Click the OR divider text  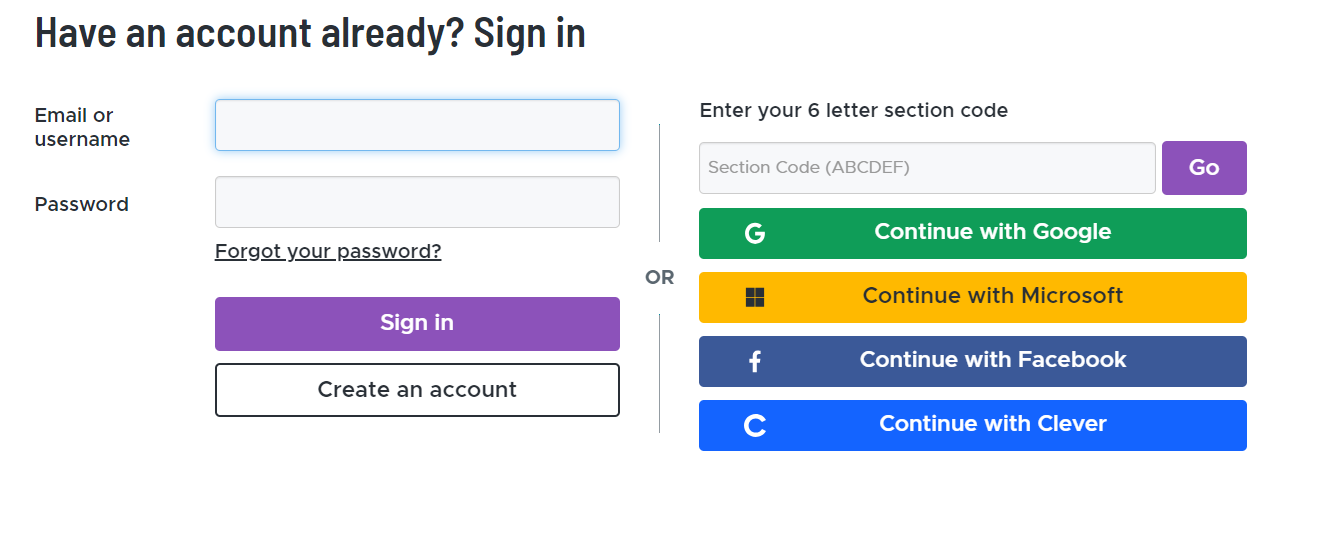(x=660, y=277)
